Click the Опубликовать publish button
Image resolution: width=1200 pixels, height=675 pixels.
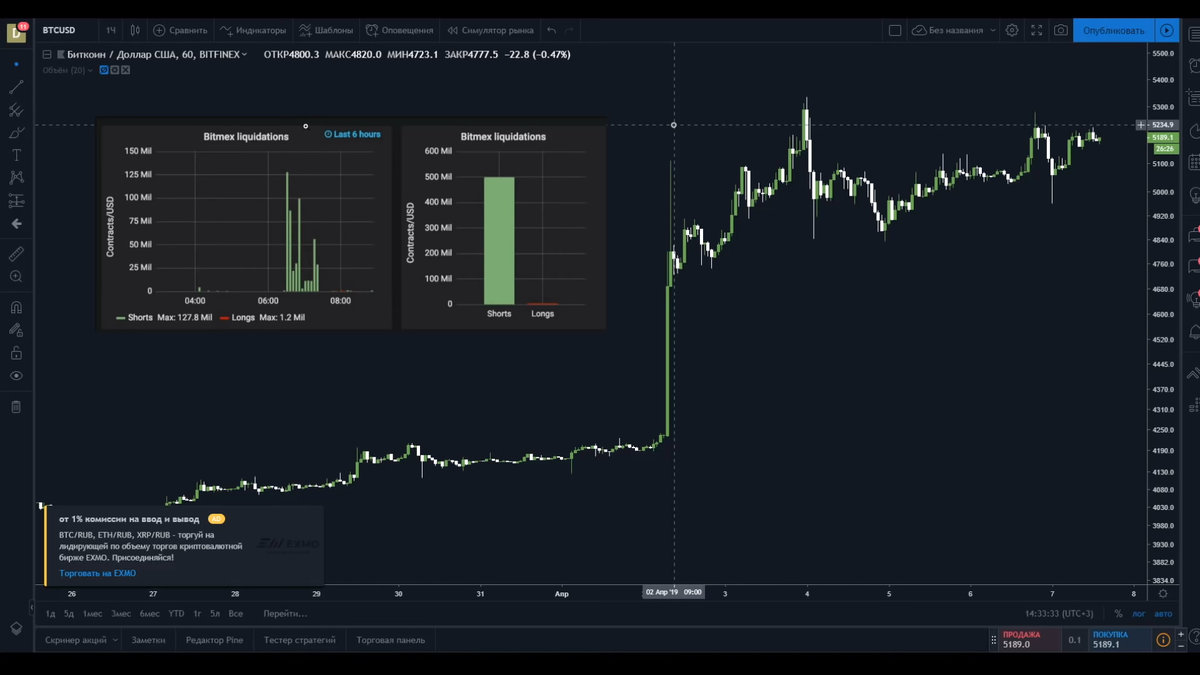pyautogui.click(x=1113, y=30)
